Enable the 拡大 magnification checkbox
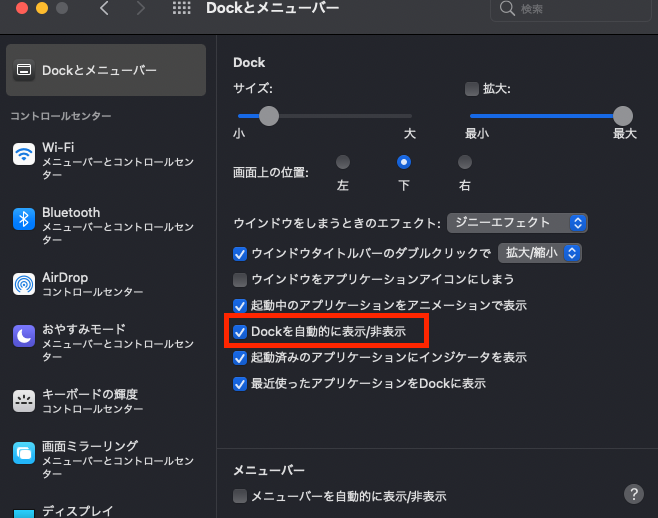The height and width of the screenshot is (518, 658). (472, 89)
